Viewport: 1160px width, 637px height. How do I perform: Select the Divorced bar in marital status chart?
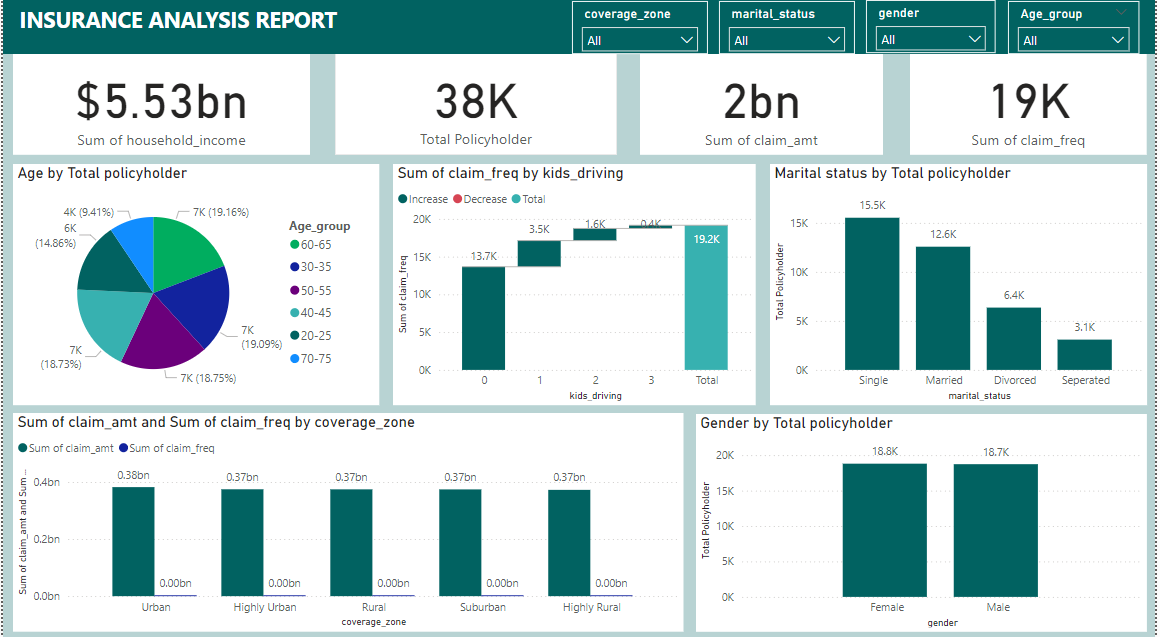[x=1014, y=338]
